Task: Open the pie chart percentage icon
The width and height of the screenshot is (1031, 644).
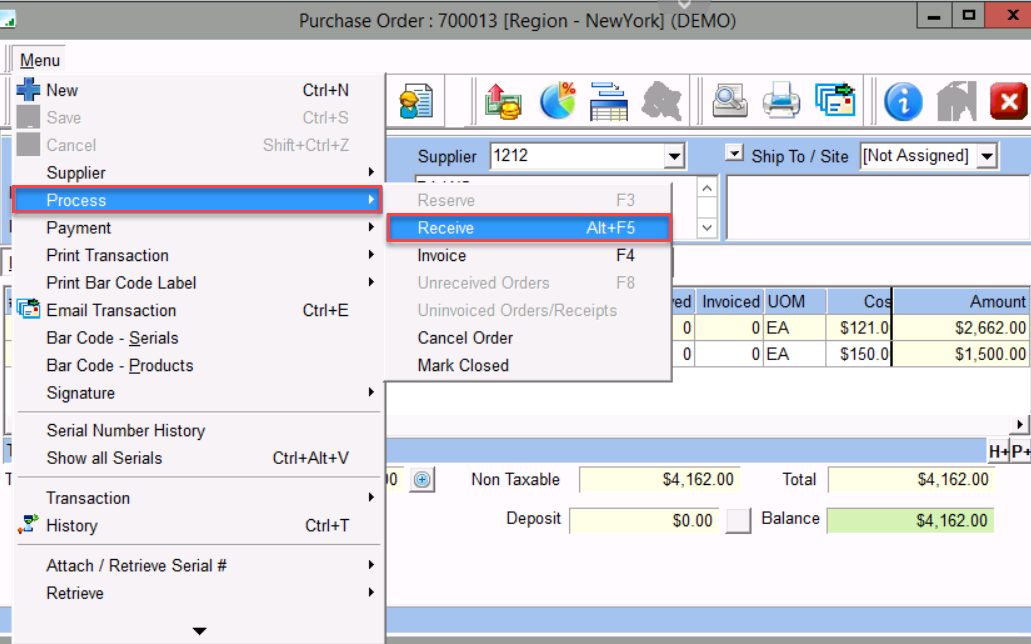Action: [558, 101]
